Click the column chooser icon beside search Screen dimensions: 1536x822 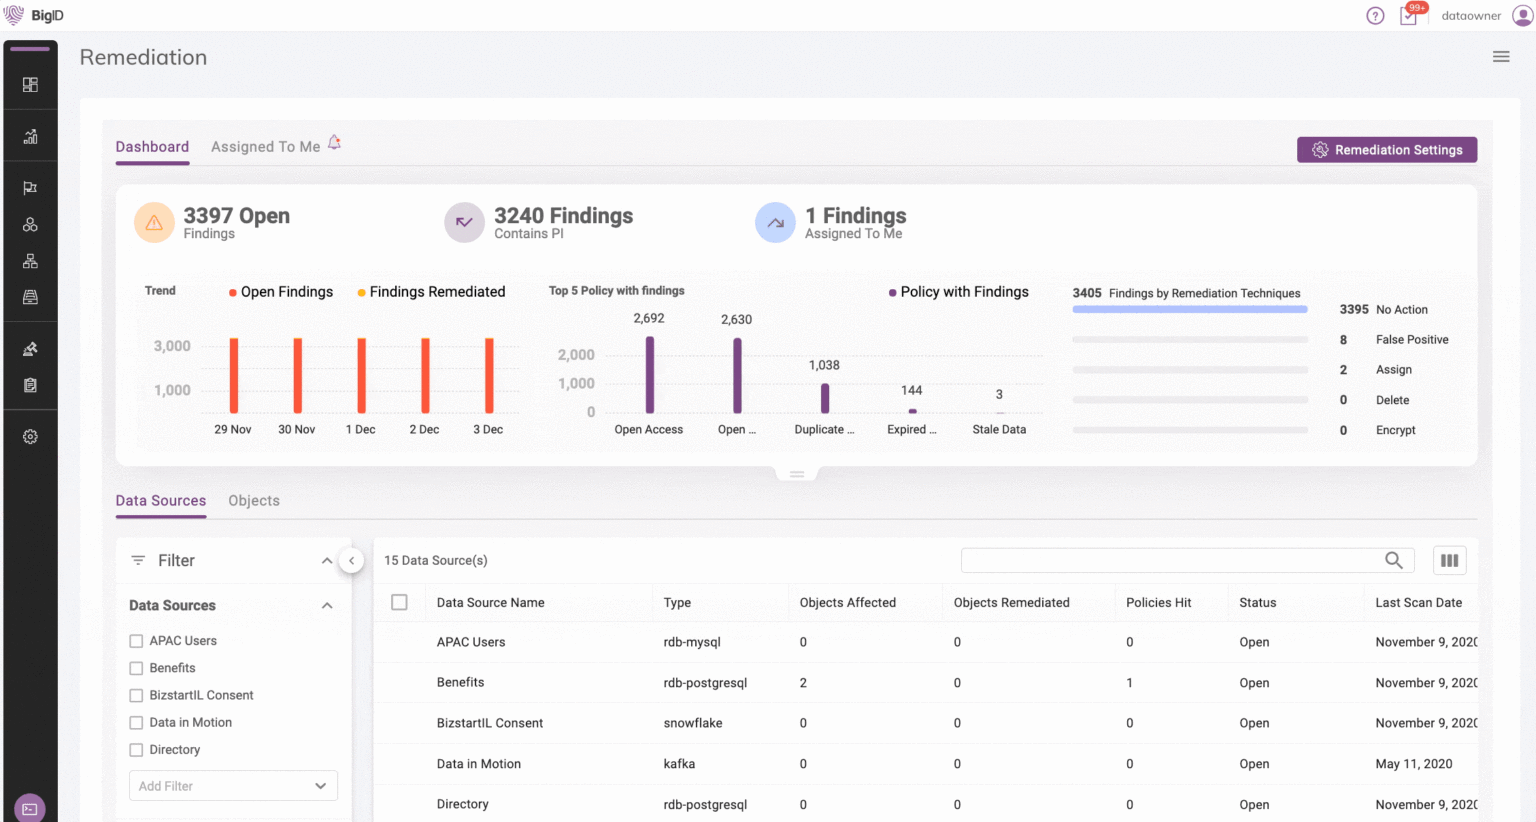tap(1449, 561)
